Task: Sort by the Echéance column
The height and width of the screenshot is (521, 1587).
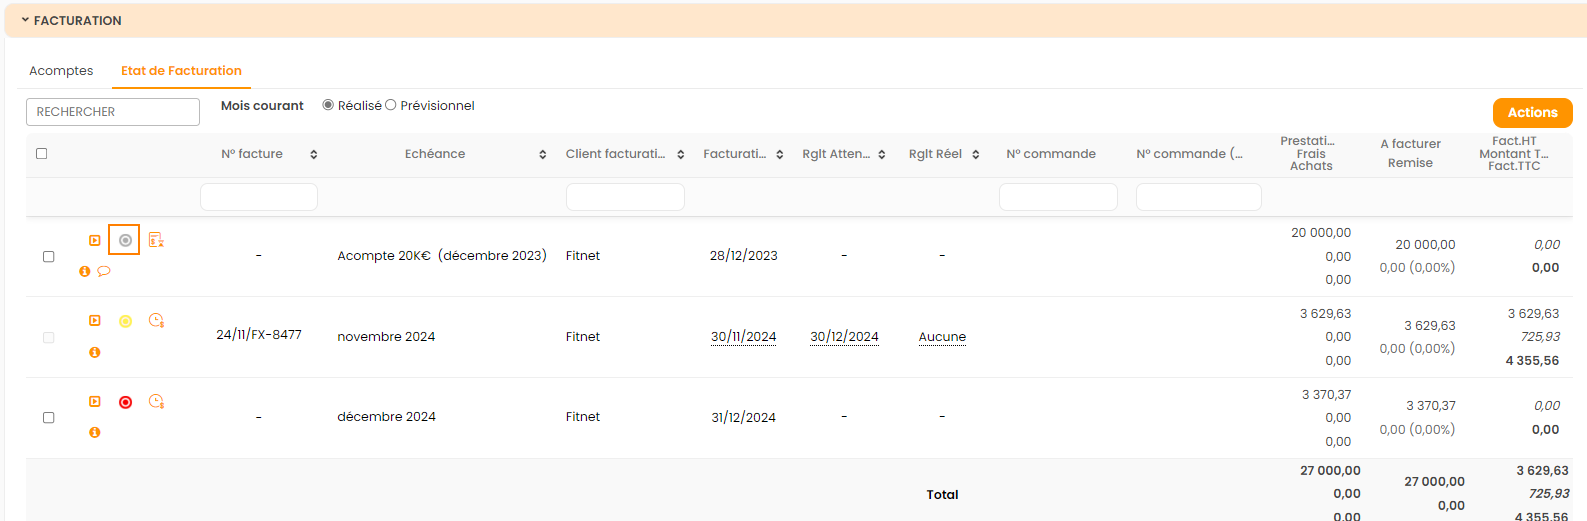Action: click(542, 154)
